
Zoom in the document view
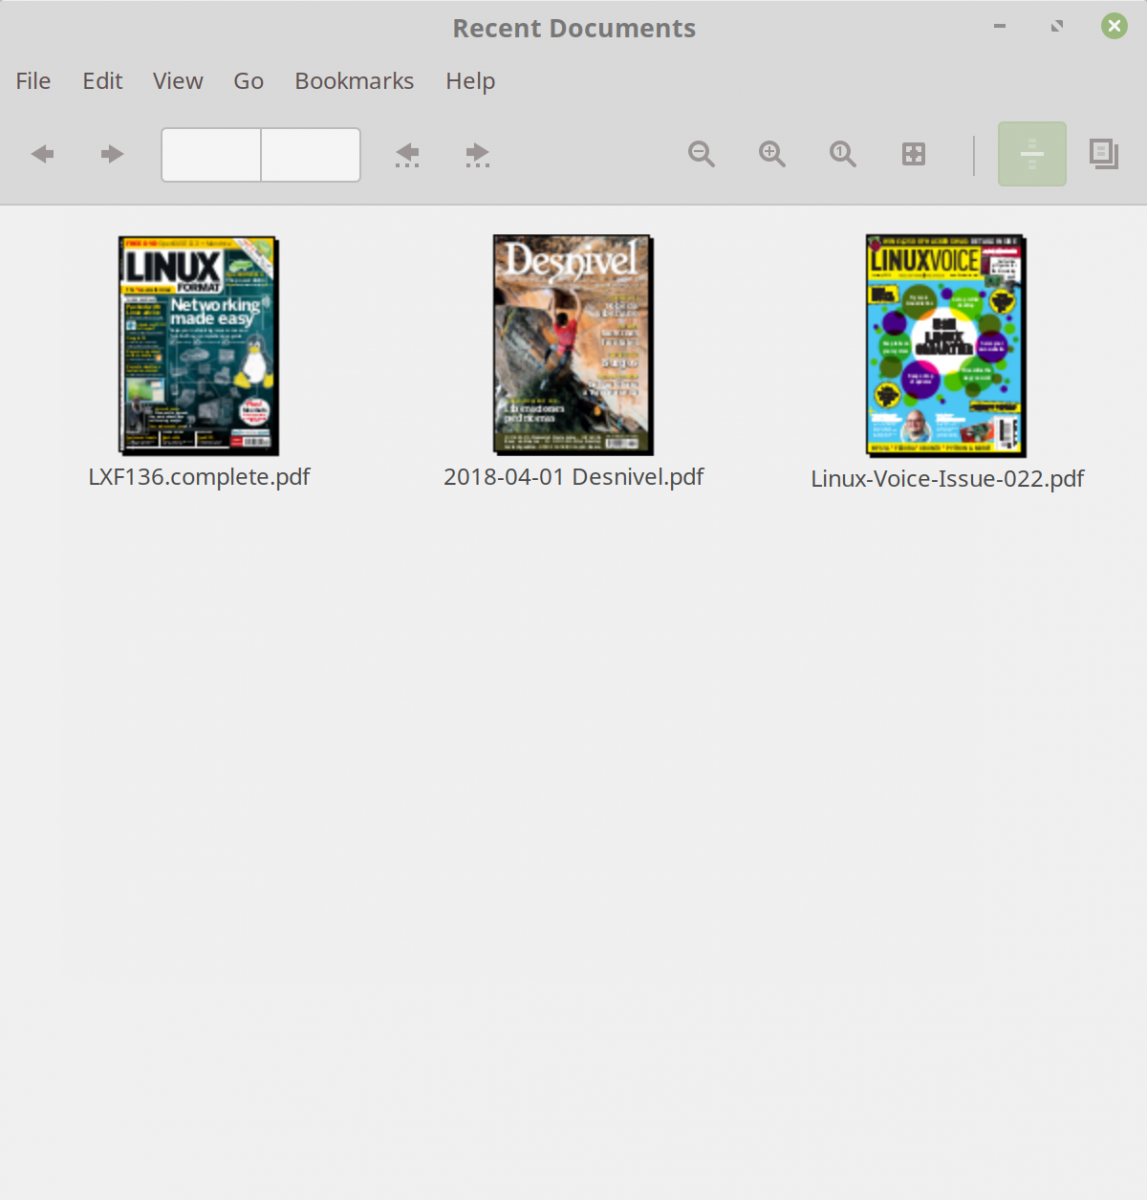pyautogui.click(x=771, y=154)
